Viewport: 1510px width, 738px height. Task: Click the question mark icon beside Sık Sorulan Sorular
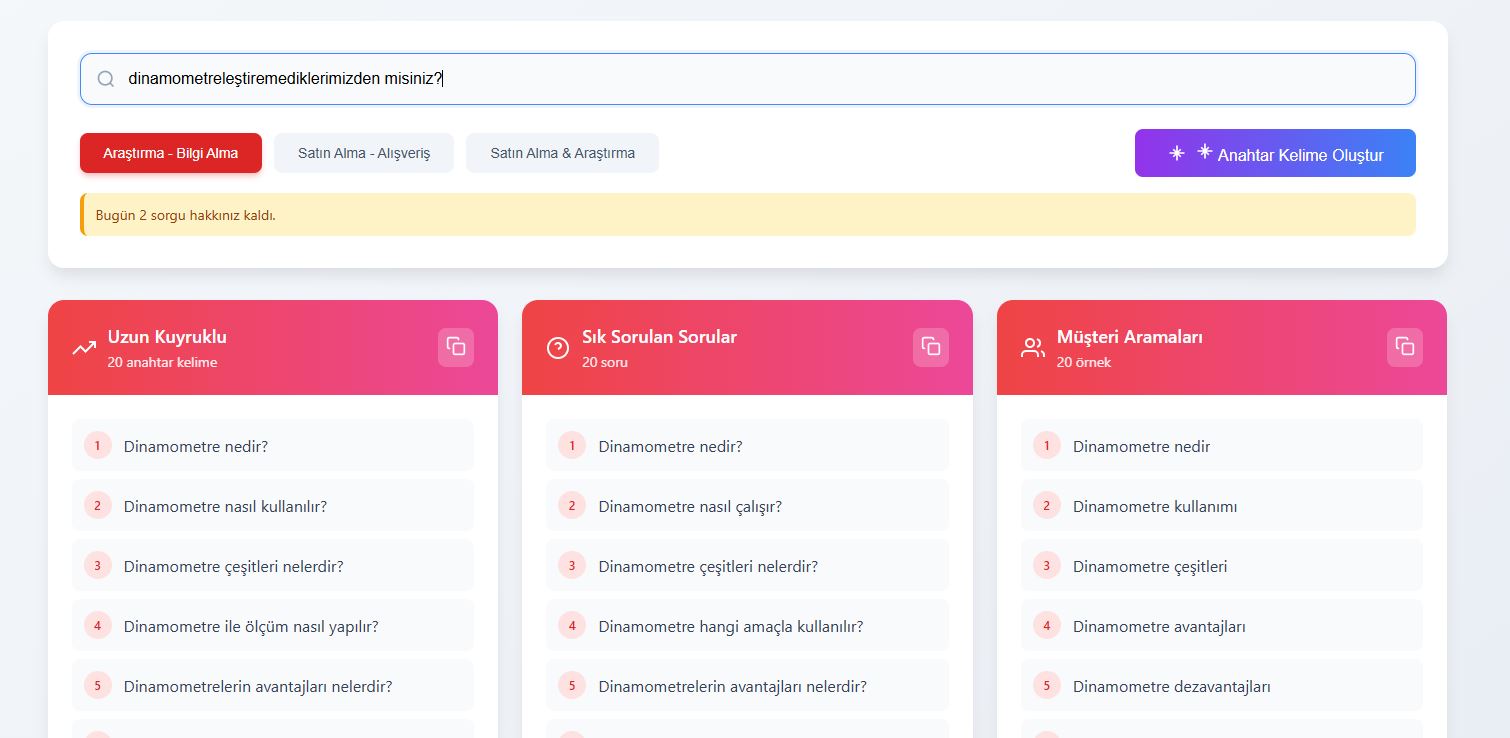tap(558, 348)
